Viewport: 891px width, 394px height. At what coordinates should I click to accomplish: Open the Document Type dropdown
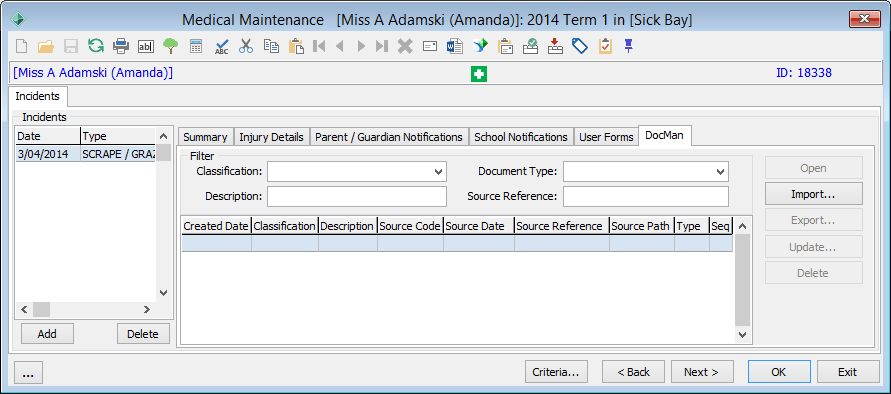pos(720,171)
